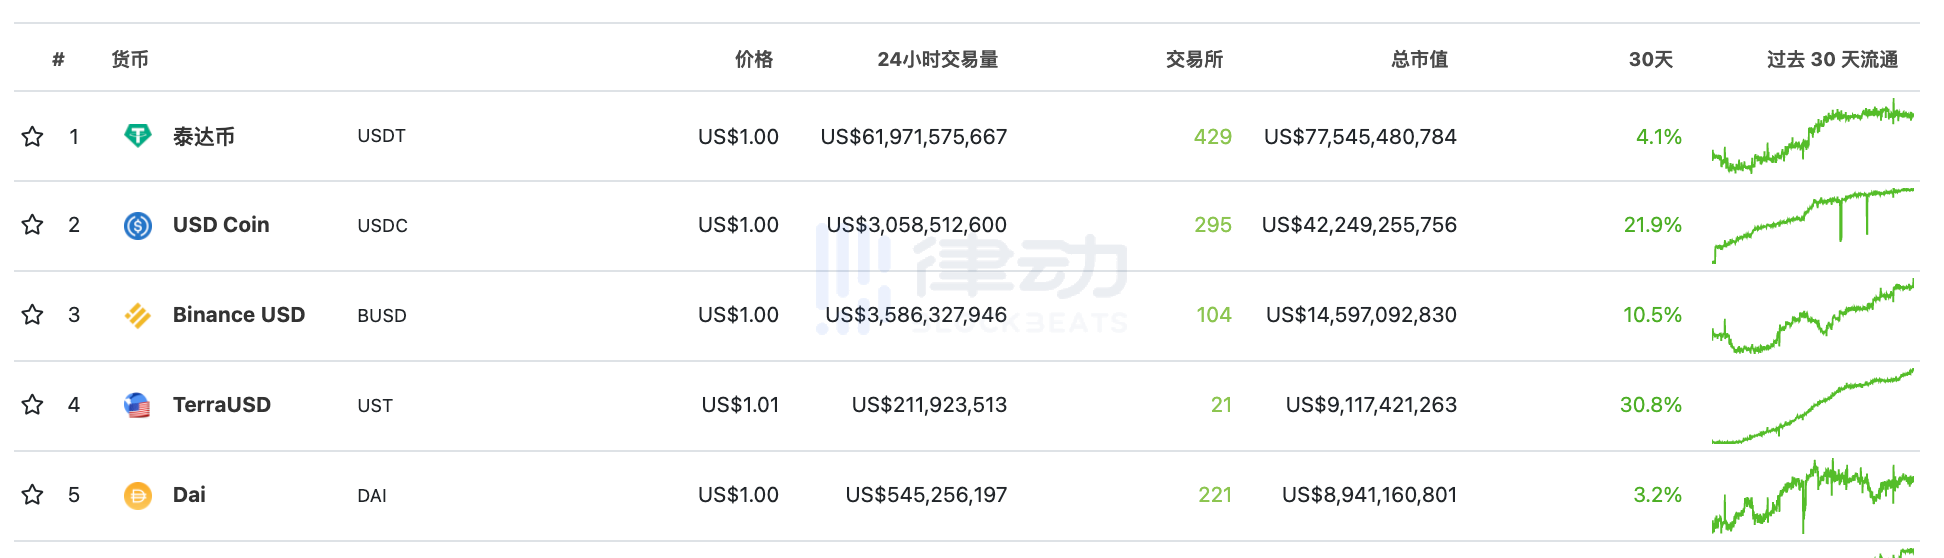Sort by the 货币 column header
The height and width of the screenshot is (558, 1944).
coord(130,60)
